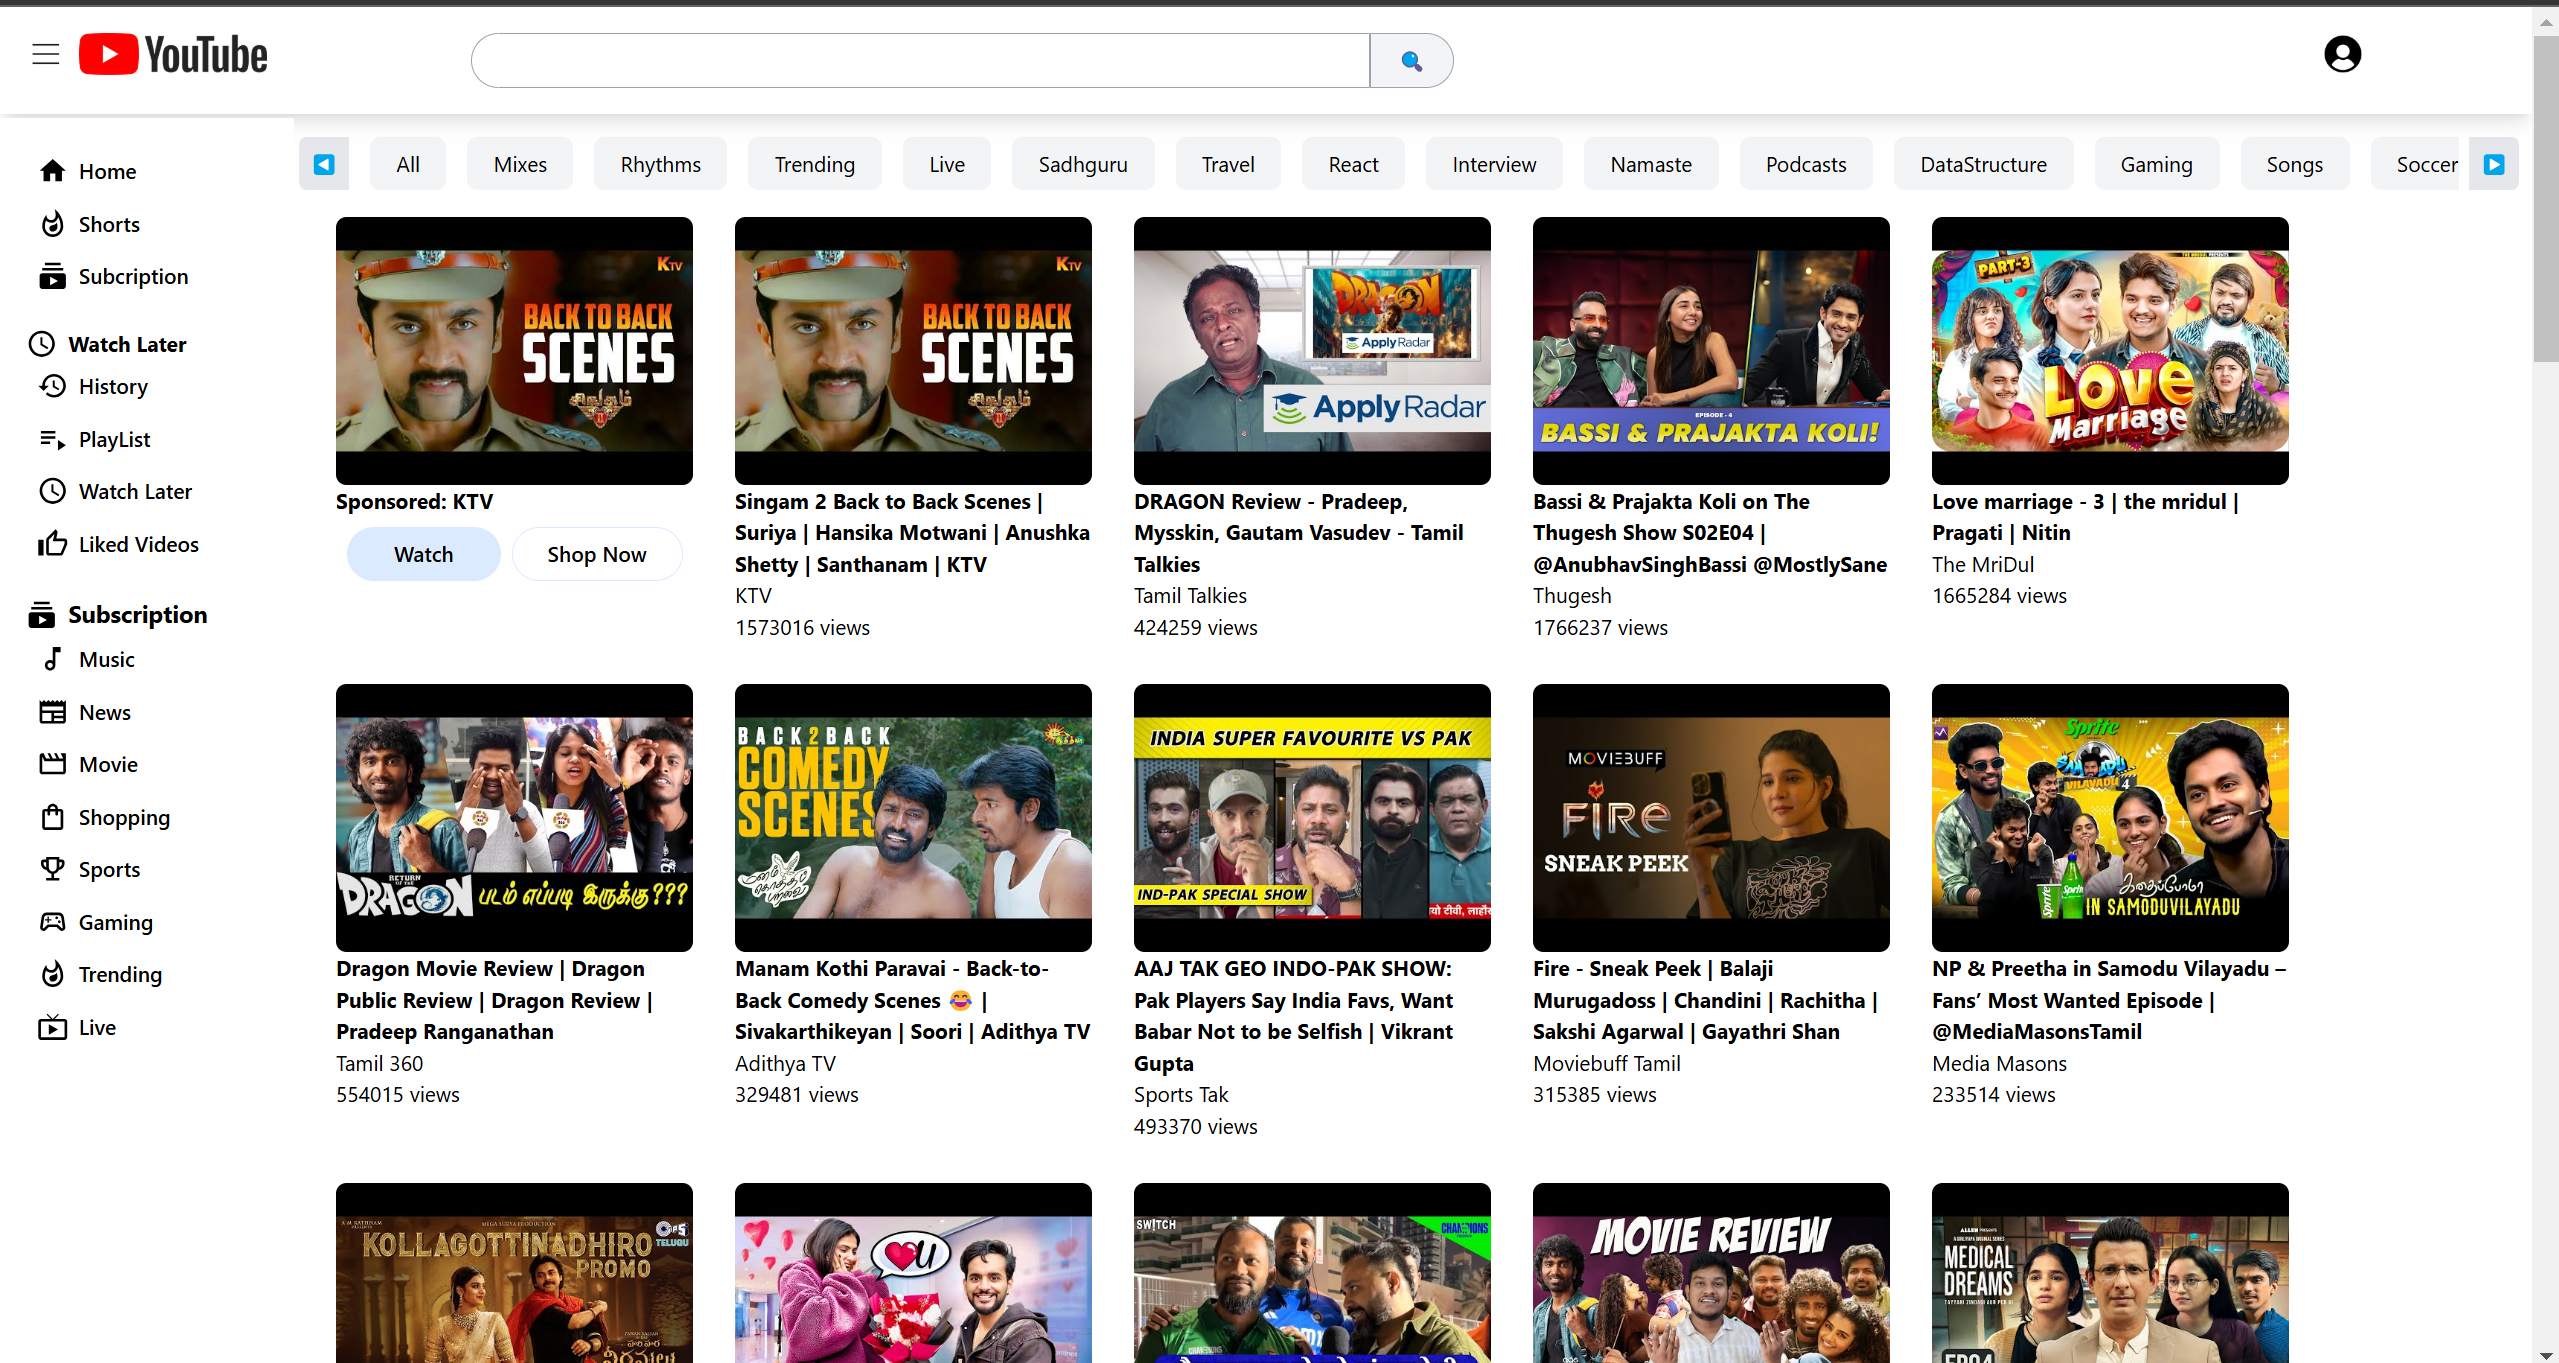This screenshot has height=1363, width=2559.
Task: Choose the DataStructure filter chip
Action: (1982, 164)
